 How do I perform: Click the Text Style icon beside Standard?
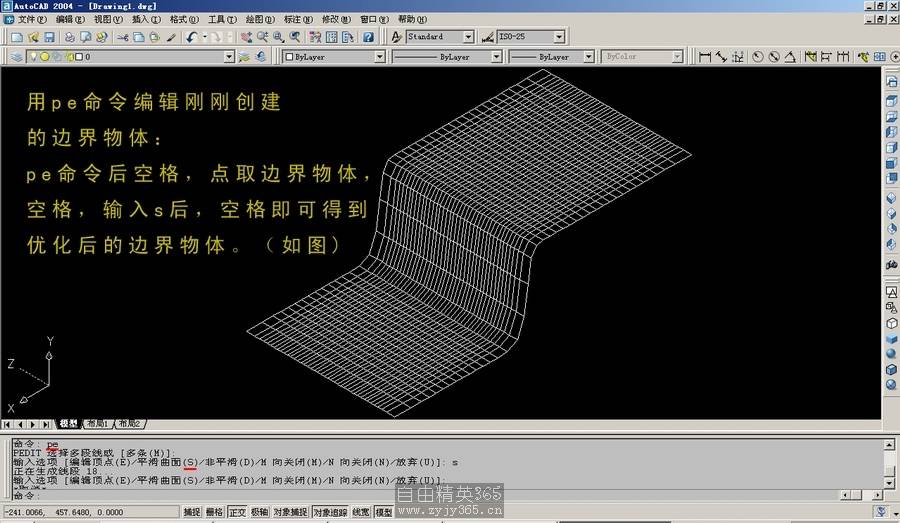click(396, 37)
